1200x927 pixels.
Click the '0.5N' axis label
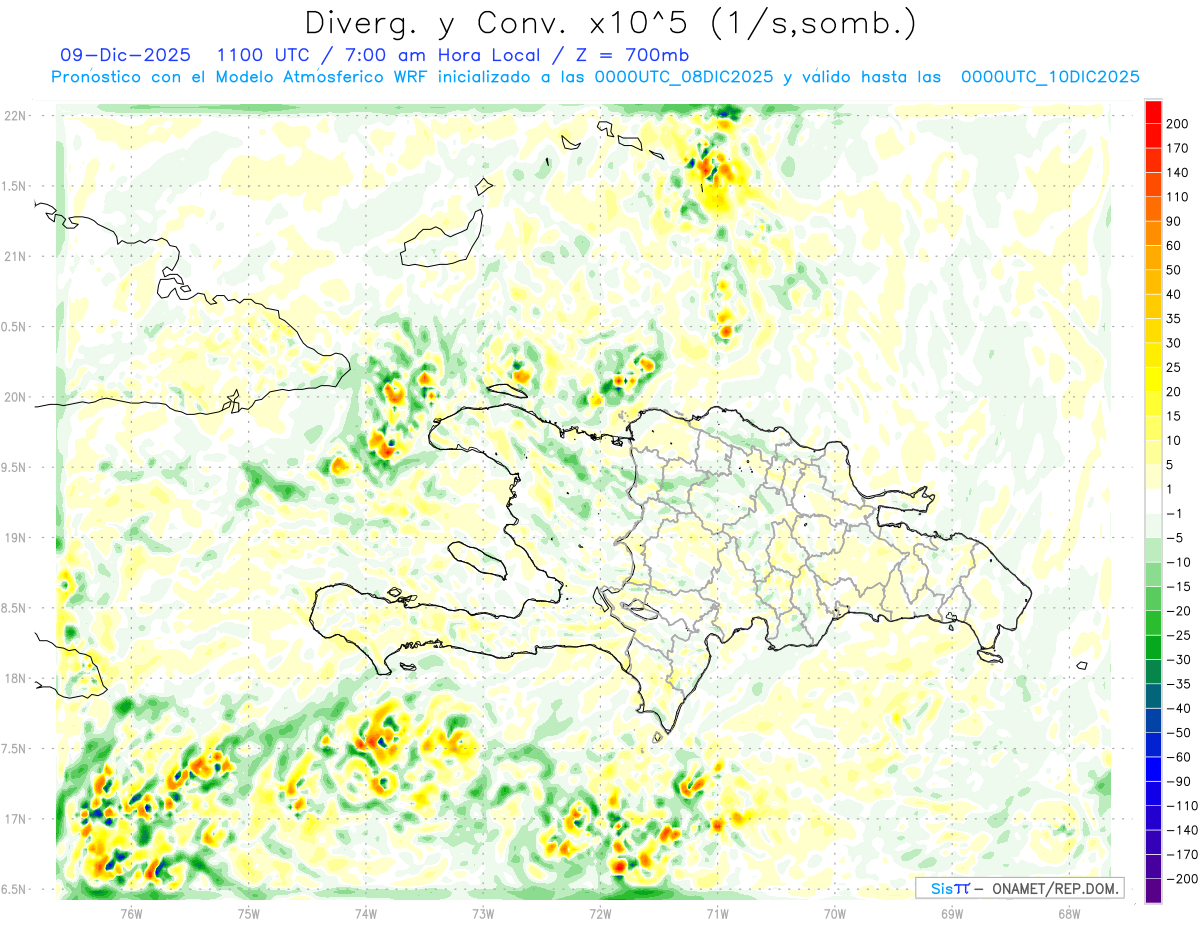click(x=15, y=327)
